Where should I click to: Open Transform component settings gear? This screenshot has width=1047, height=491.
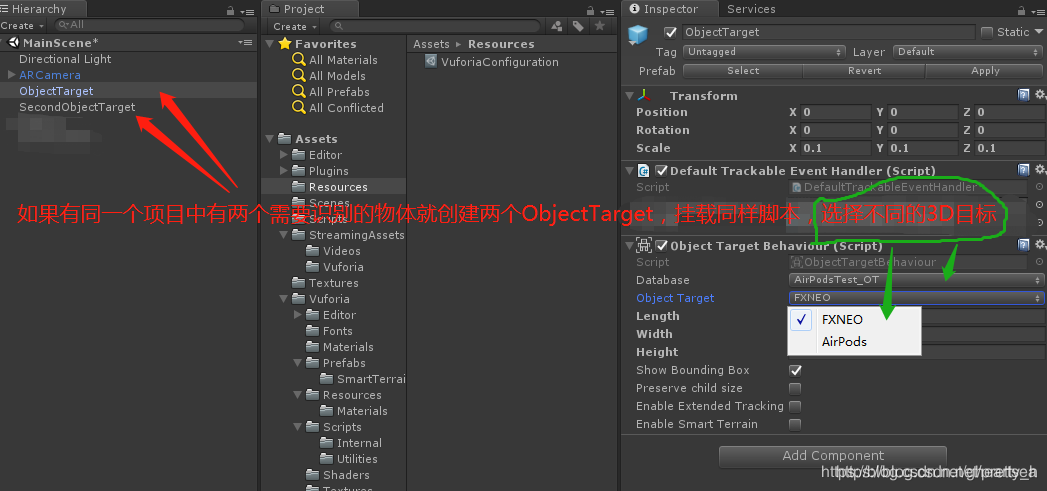[1039, 96]
